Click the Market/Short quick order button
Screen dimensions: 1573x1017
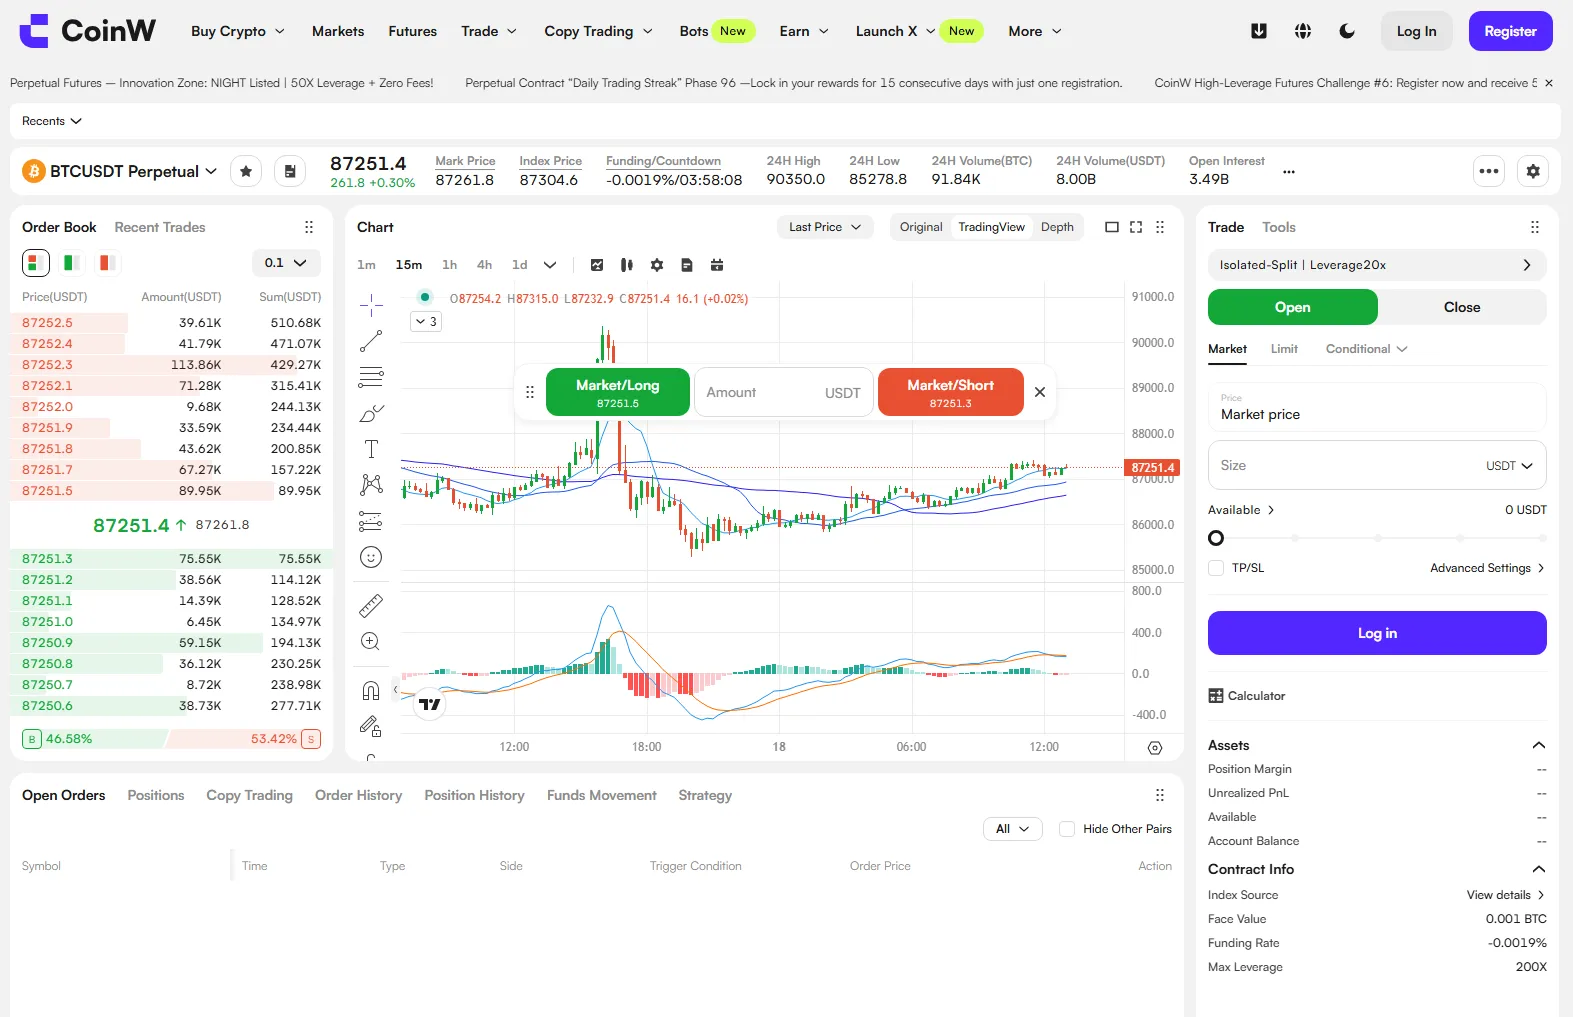tap(950, 392)
